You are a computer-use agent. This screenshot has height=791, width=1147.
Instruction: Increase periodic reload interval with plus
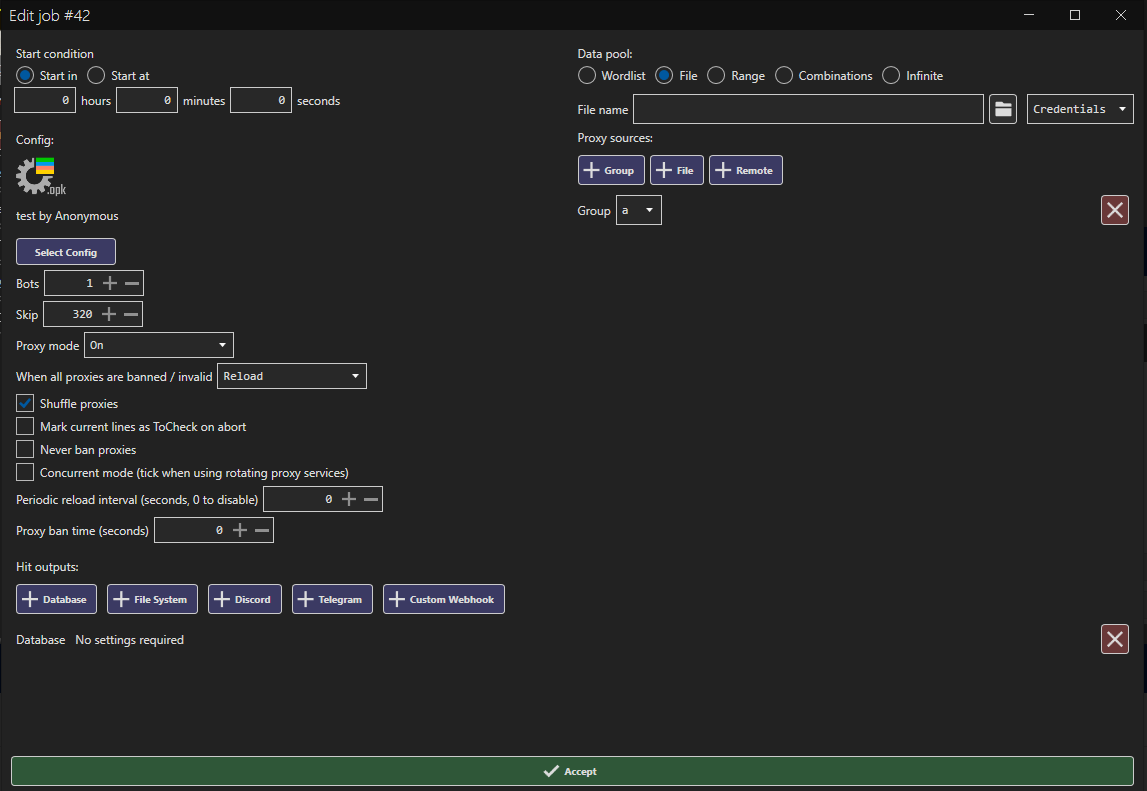(x=349, y=499)
